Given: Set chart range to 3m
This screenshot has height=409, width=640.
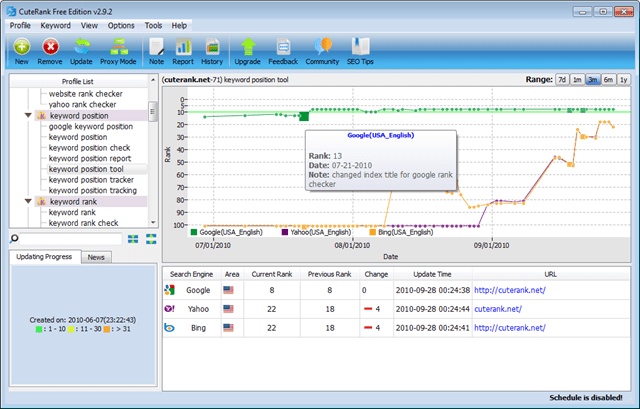Looking at the screenshot, I should coord(593,80).
